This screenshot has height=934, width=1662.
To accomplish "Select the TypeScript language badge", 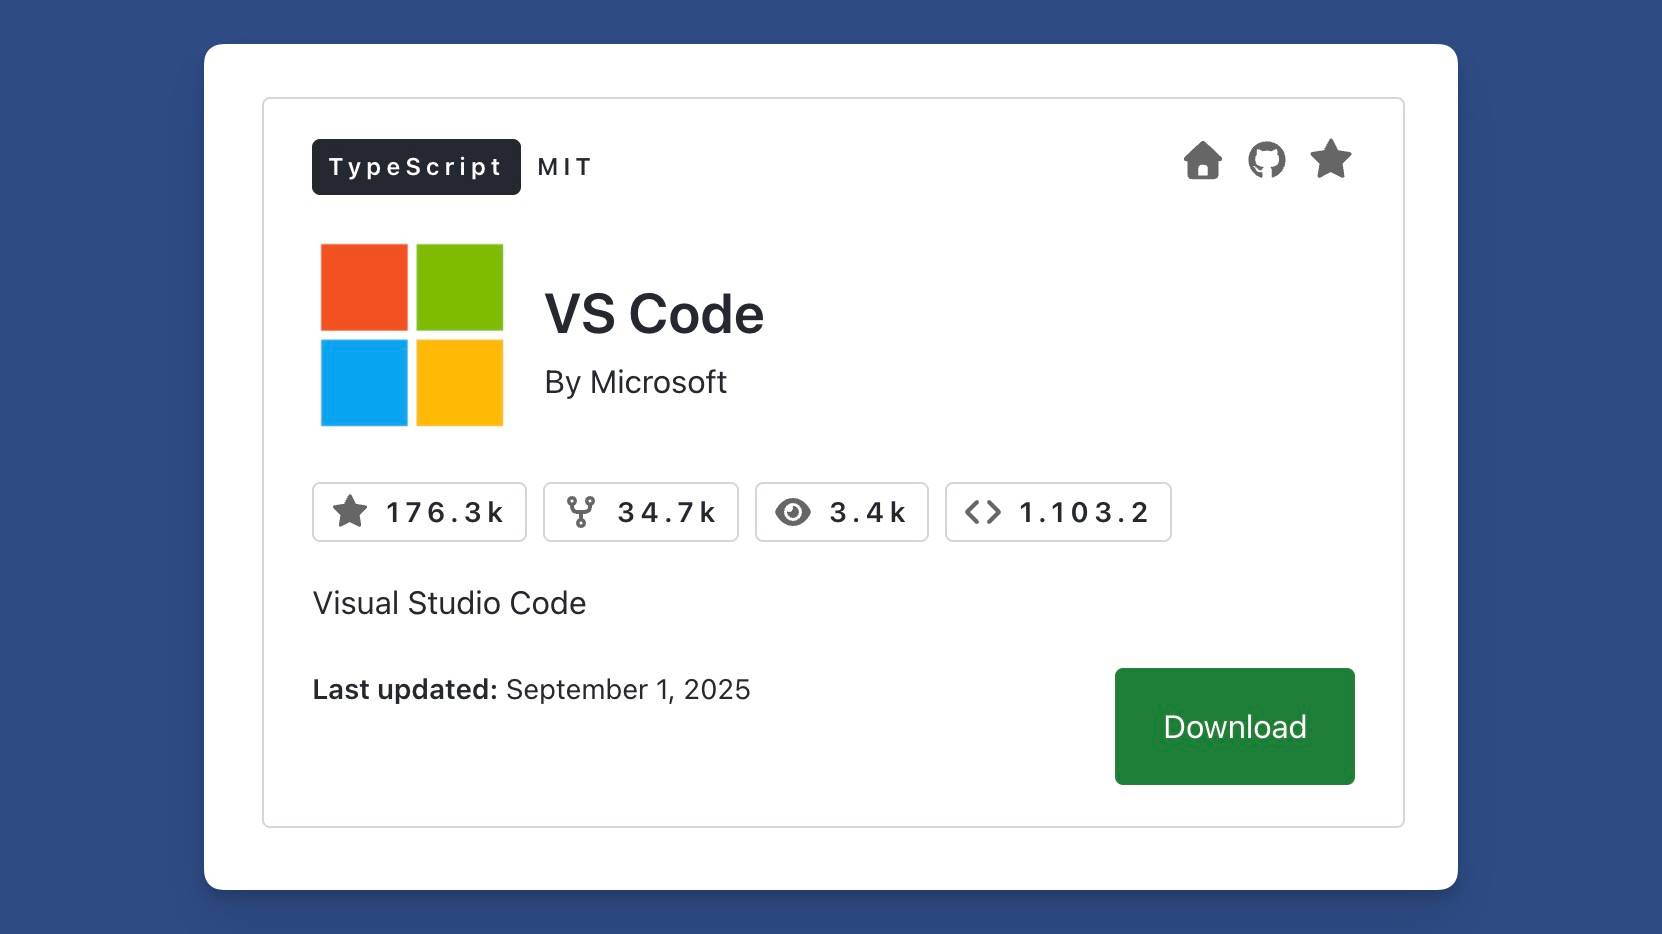I will (416, 167).
